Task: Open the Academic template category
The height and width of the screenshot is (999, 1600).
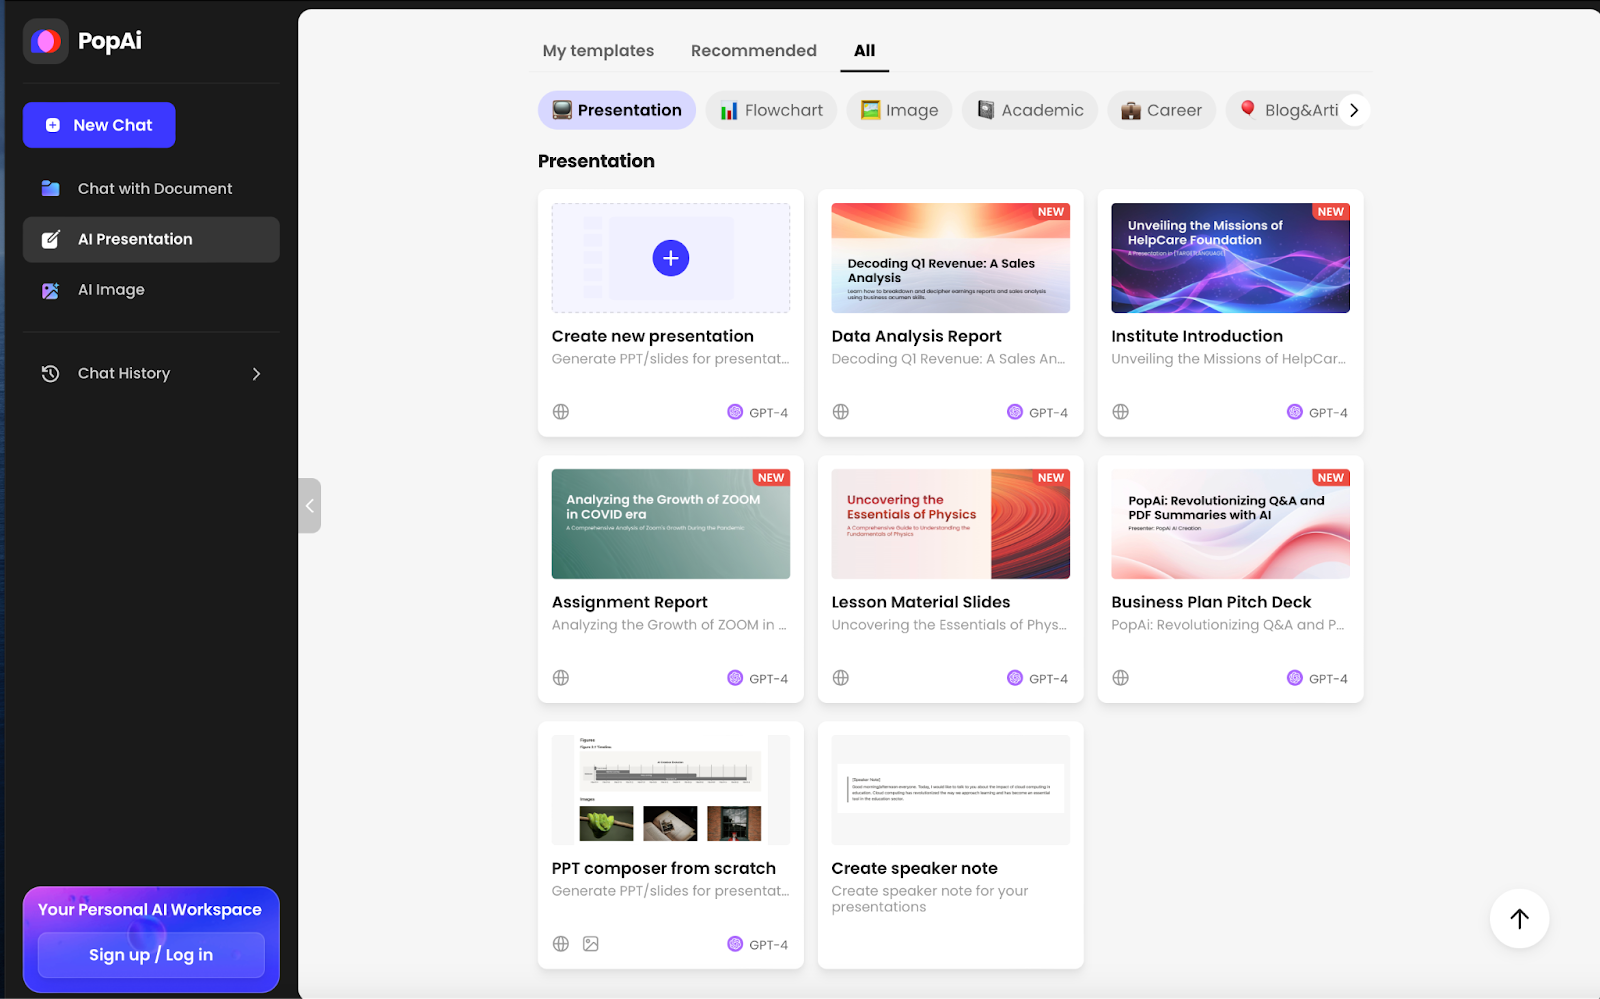Action: (1029, 110)
